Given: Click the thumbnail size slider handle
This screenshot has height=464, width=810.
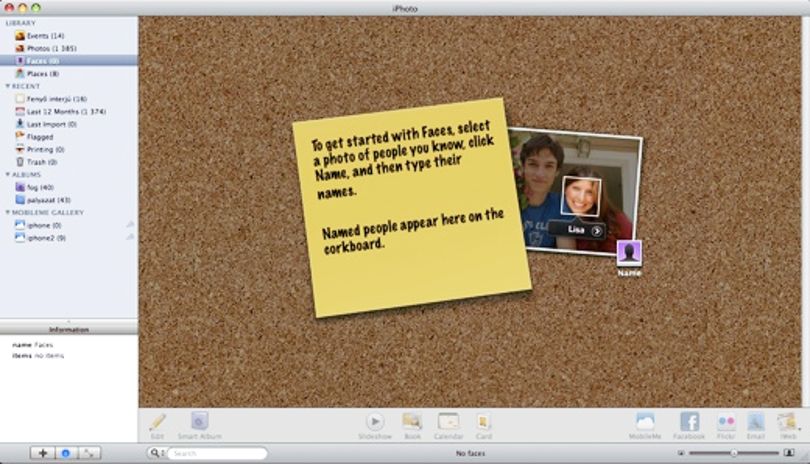Looking at the screenshot, I should tap(734, 453).
